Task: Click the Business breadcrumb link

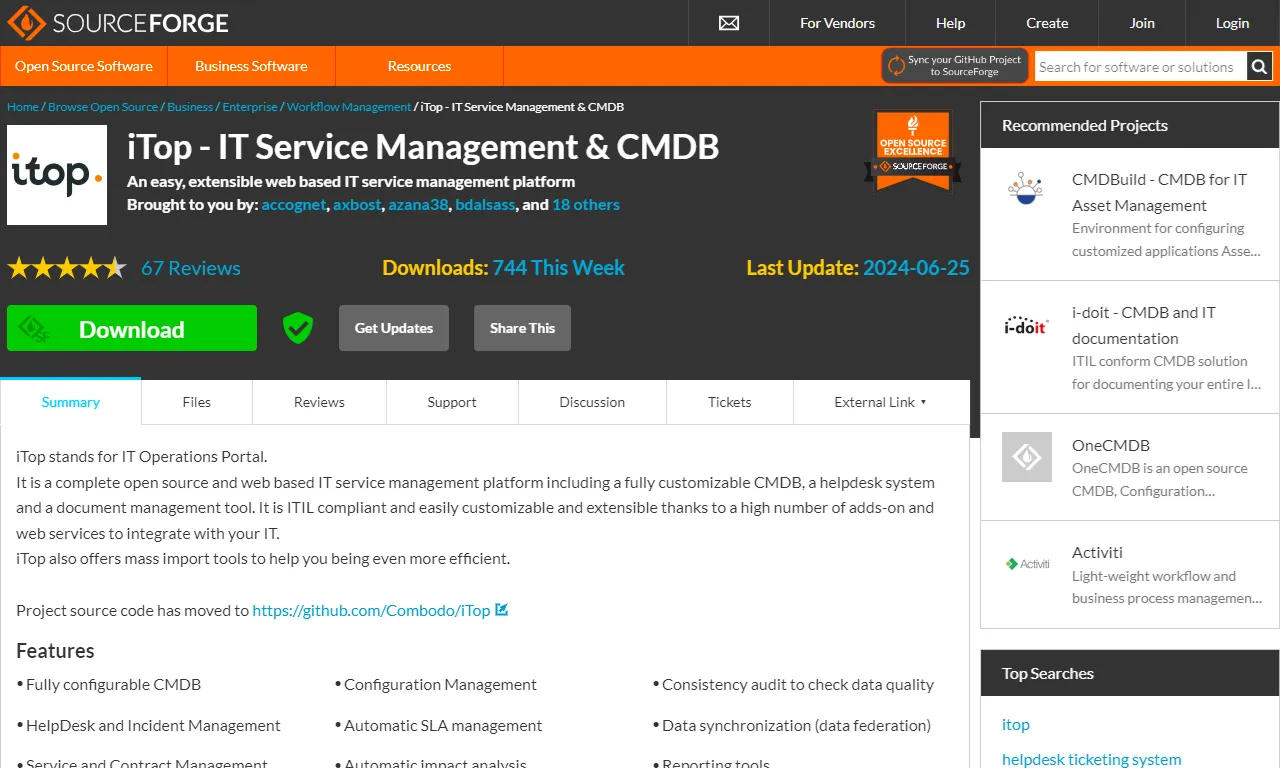Action: point(190,107)
